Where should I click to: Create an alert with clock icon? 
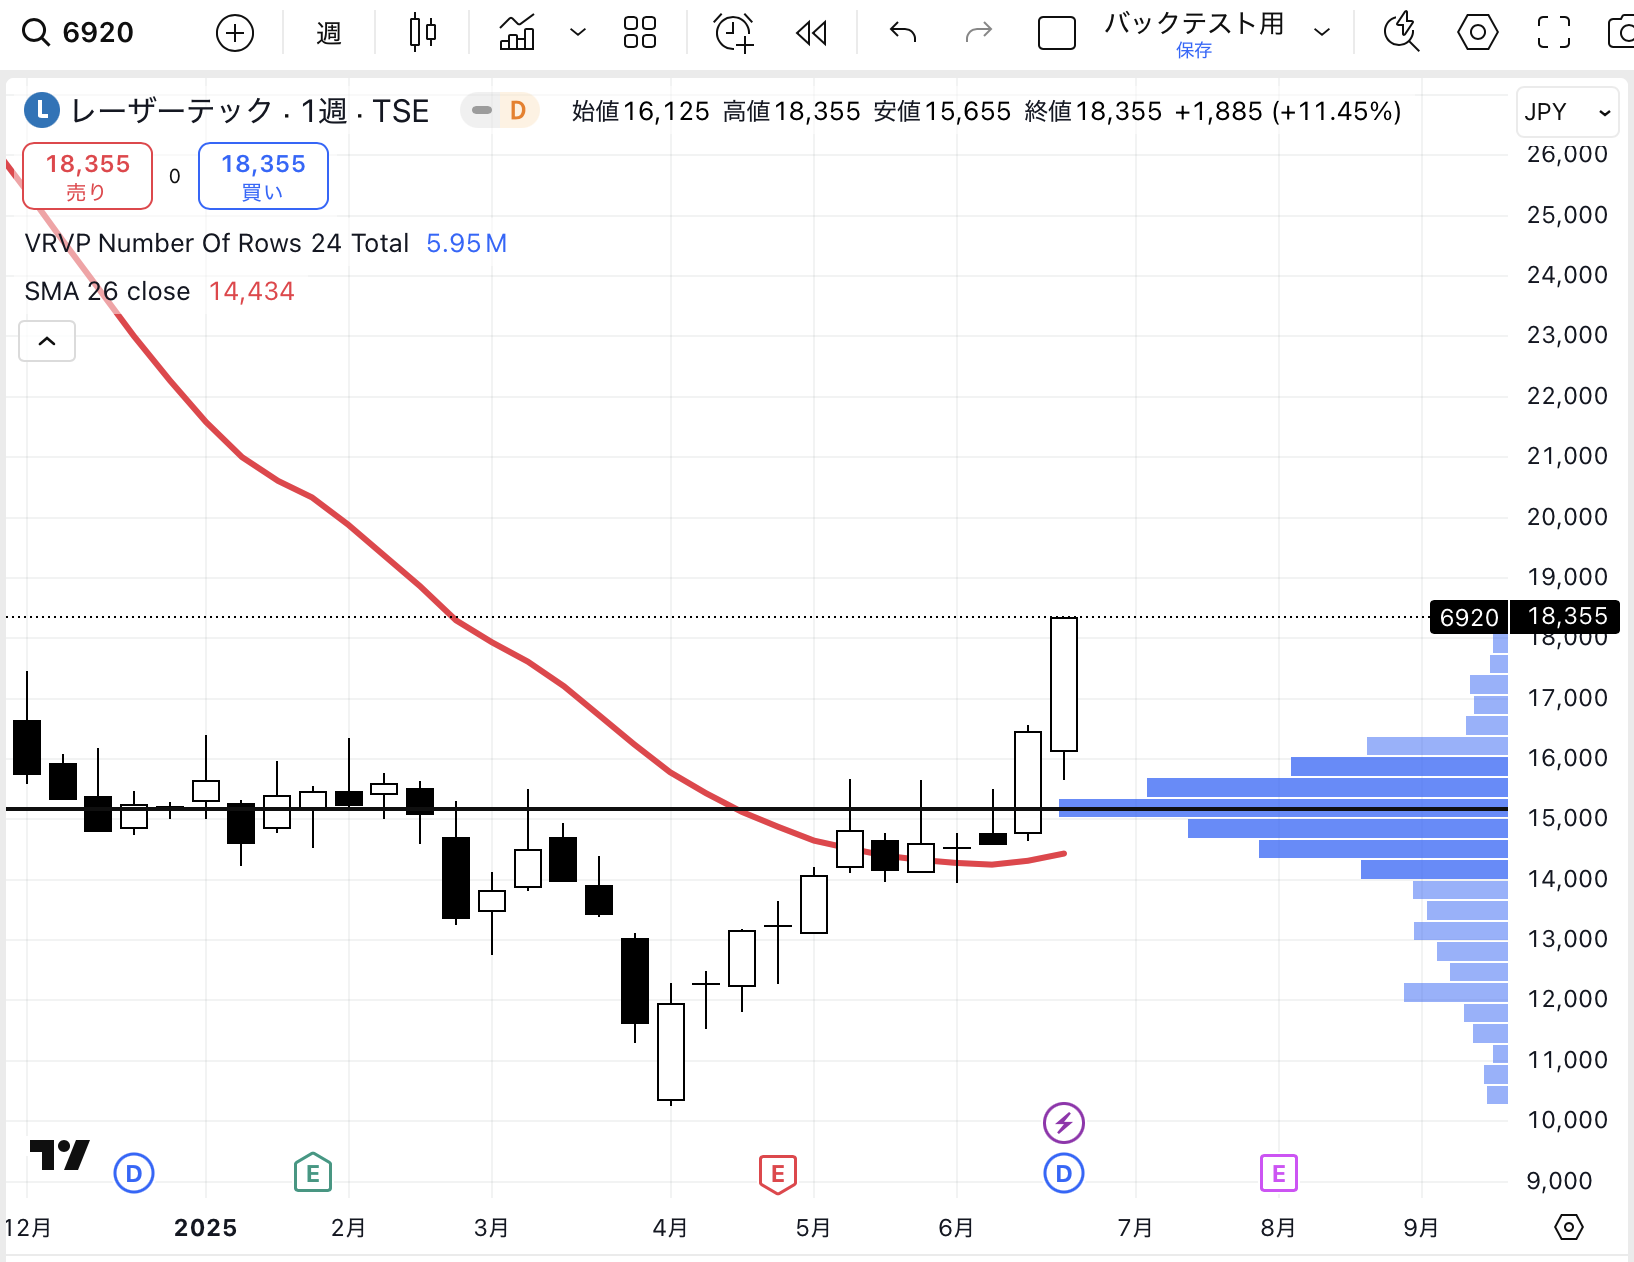tap(734, 33)
